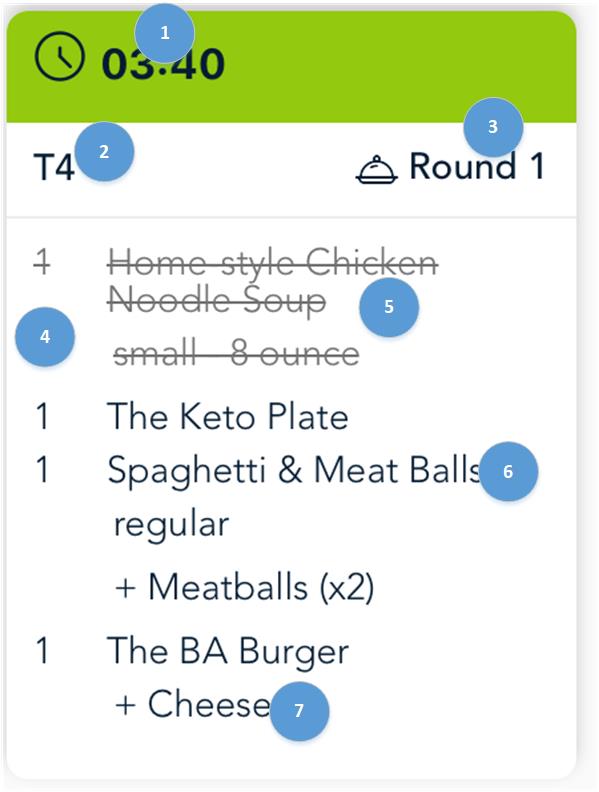Screen dimensions: 599x792
Task: Mark The BA Burger as done
Action: (x=228, y=651)
